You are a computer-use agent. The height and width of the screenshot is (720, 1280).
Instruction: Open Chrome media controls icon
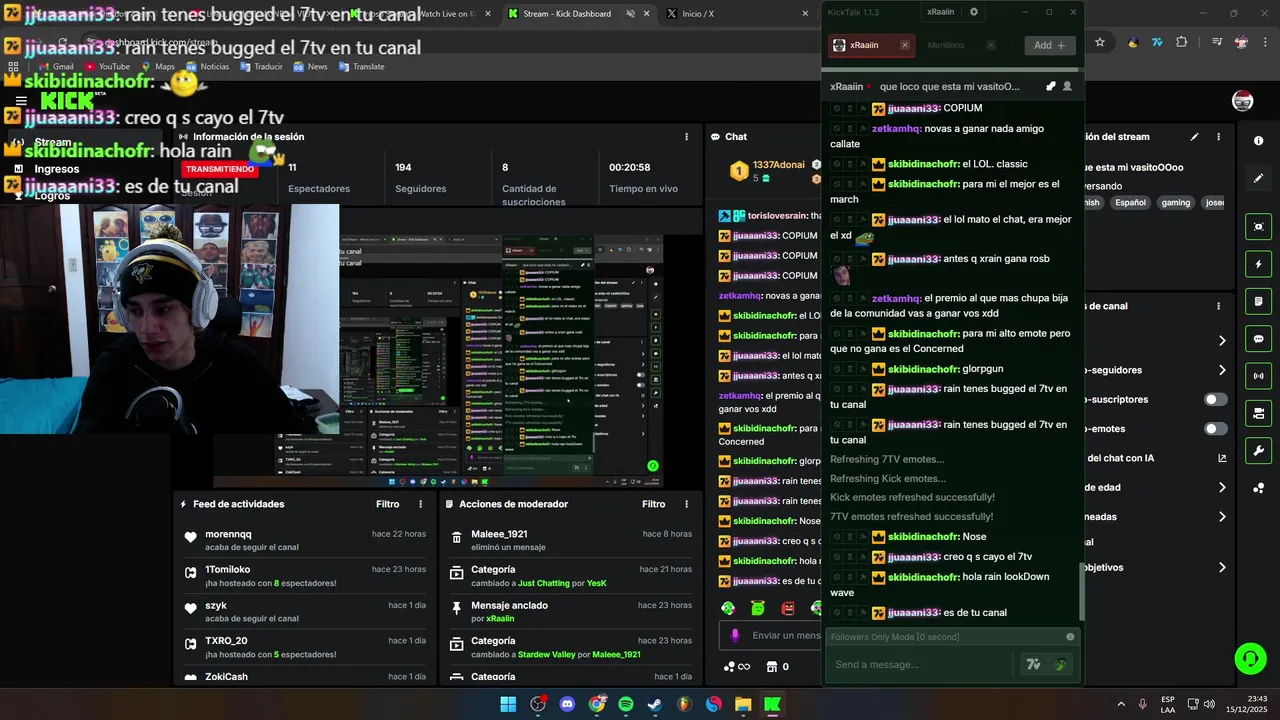coord(1216,42)
